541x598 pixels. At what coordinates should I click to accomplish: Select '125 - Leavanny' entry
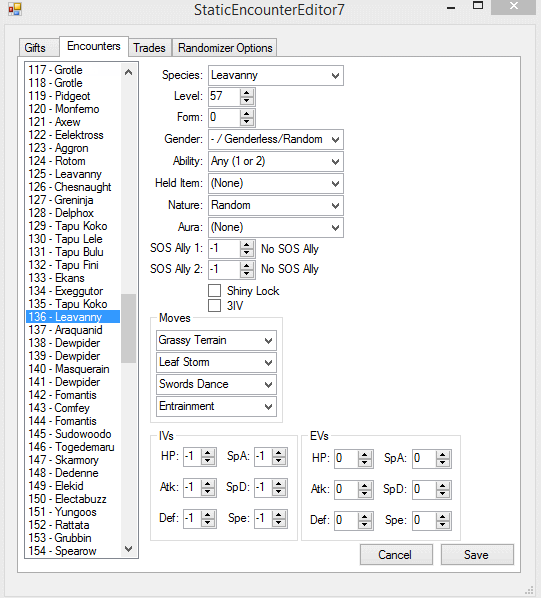pyautogui.click(x=73, y=174)
